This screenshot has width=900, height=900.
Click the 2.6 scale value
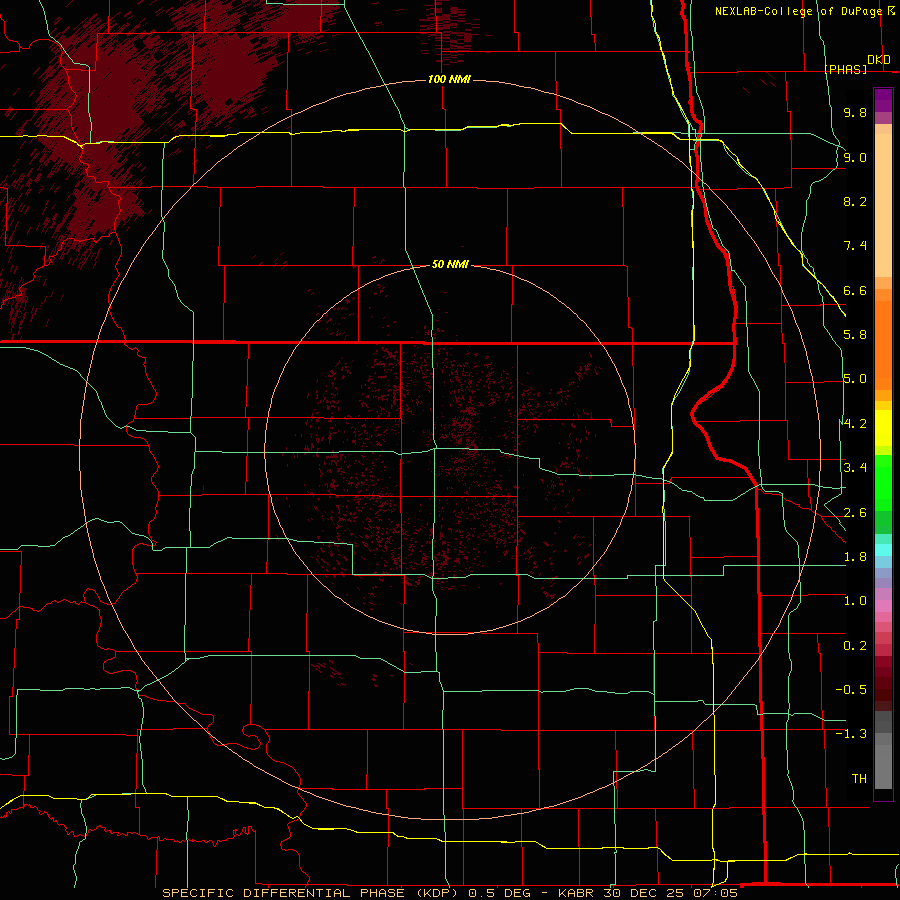click(x=855, y=513)
